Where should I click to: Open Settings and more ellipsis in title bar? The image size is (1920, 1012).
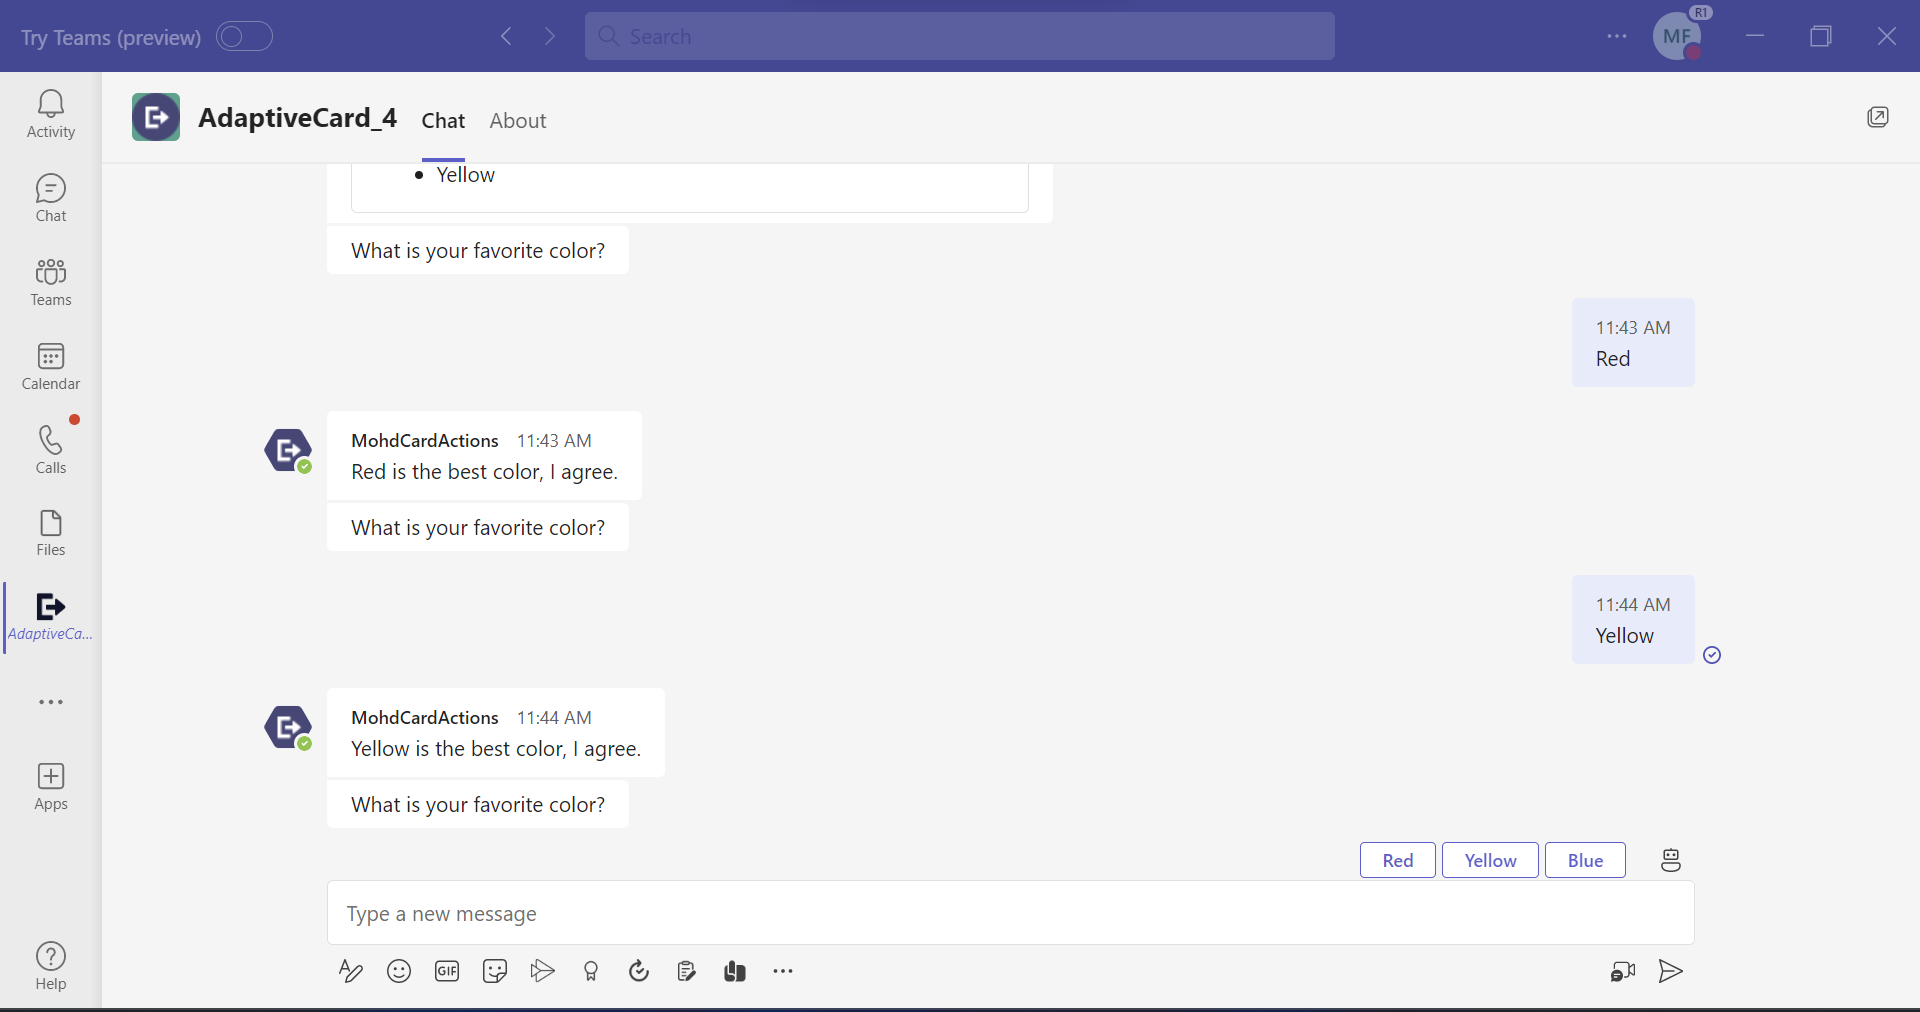point(1617,36)
